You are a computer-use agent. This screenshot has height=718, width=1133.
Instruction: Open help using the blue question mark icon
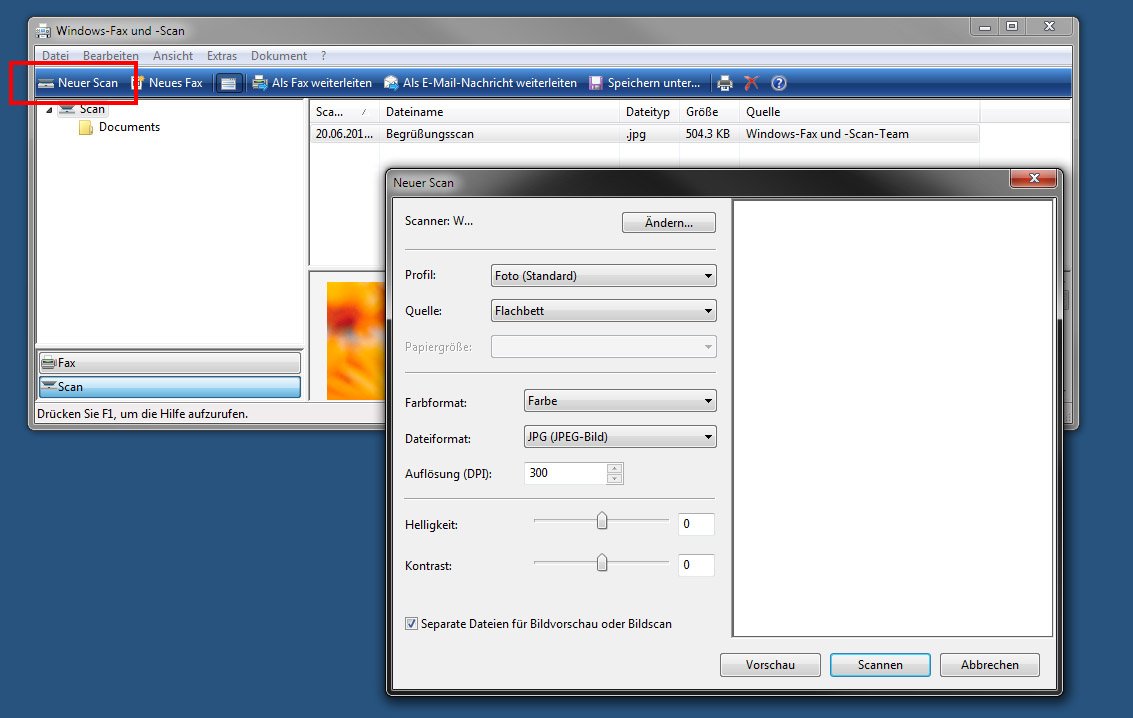[x=780, y=83]
